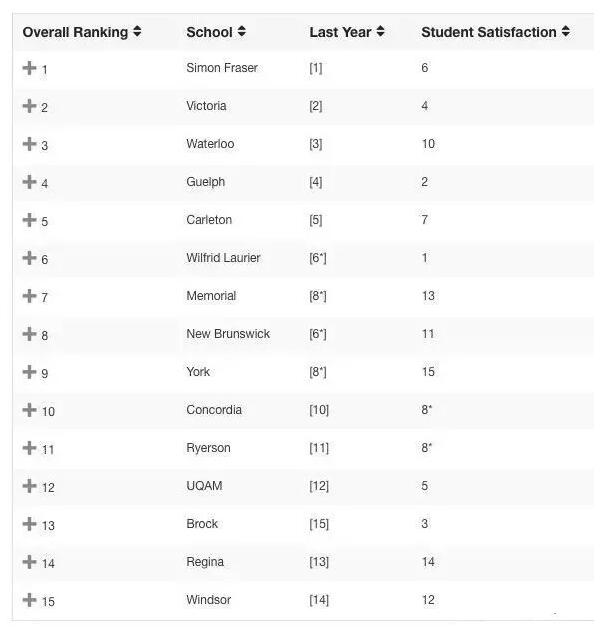Expand the Victoria row plus icon
The height and width of the screenshot is (637, 612).
[30, 105]
